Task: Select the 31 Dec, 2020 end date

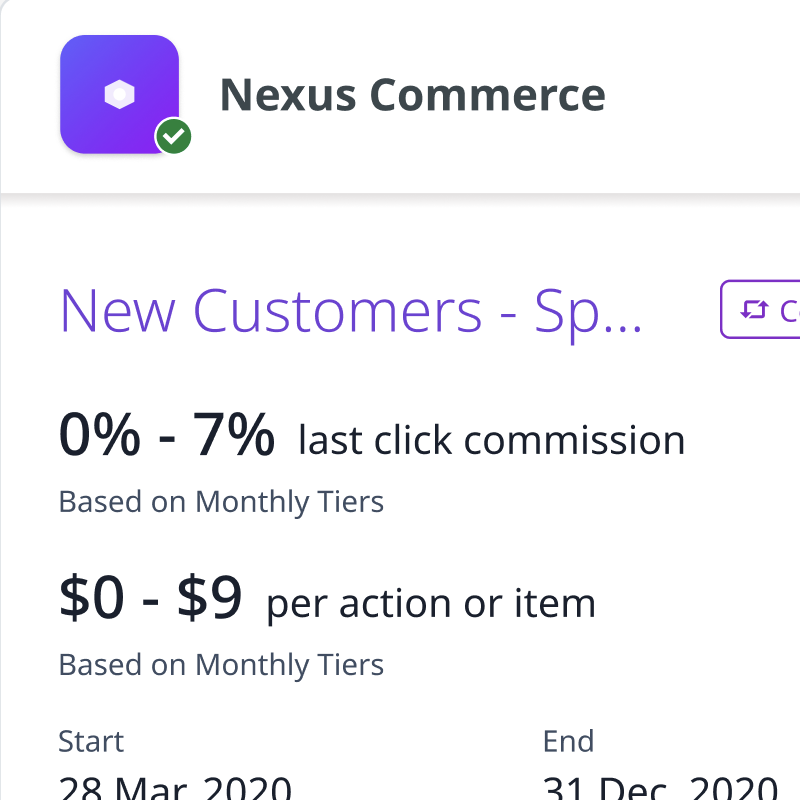Action: point(660,787)
